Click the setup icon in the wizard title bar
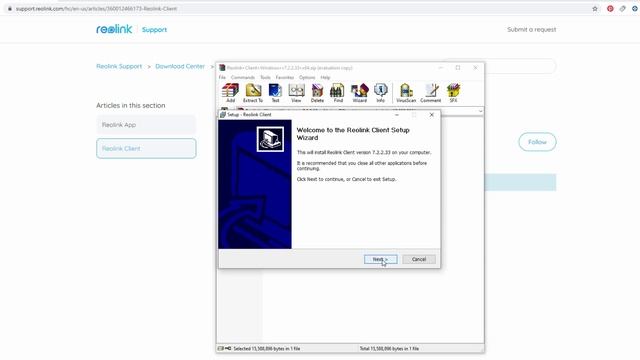This screenshot has height=360, width=640. coord(223,115)
